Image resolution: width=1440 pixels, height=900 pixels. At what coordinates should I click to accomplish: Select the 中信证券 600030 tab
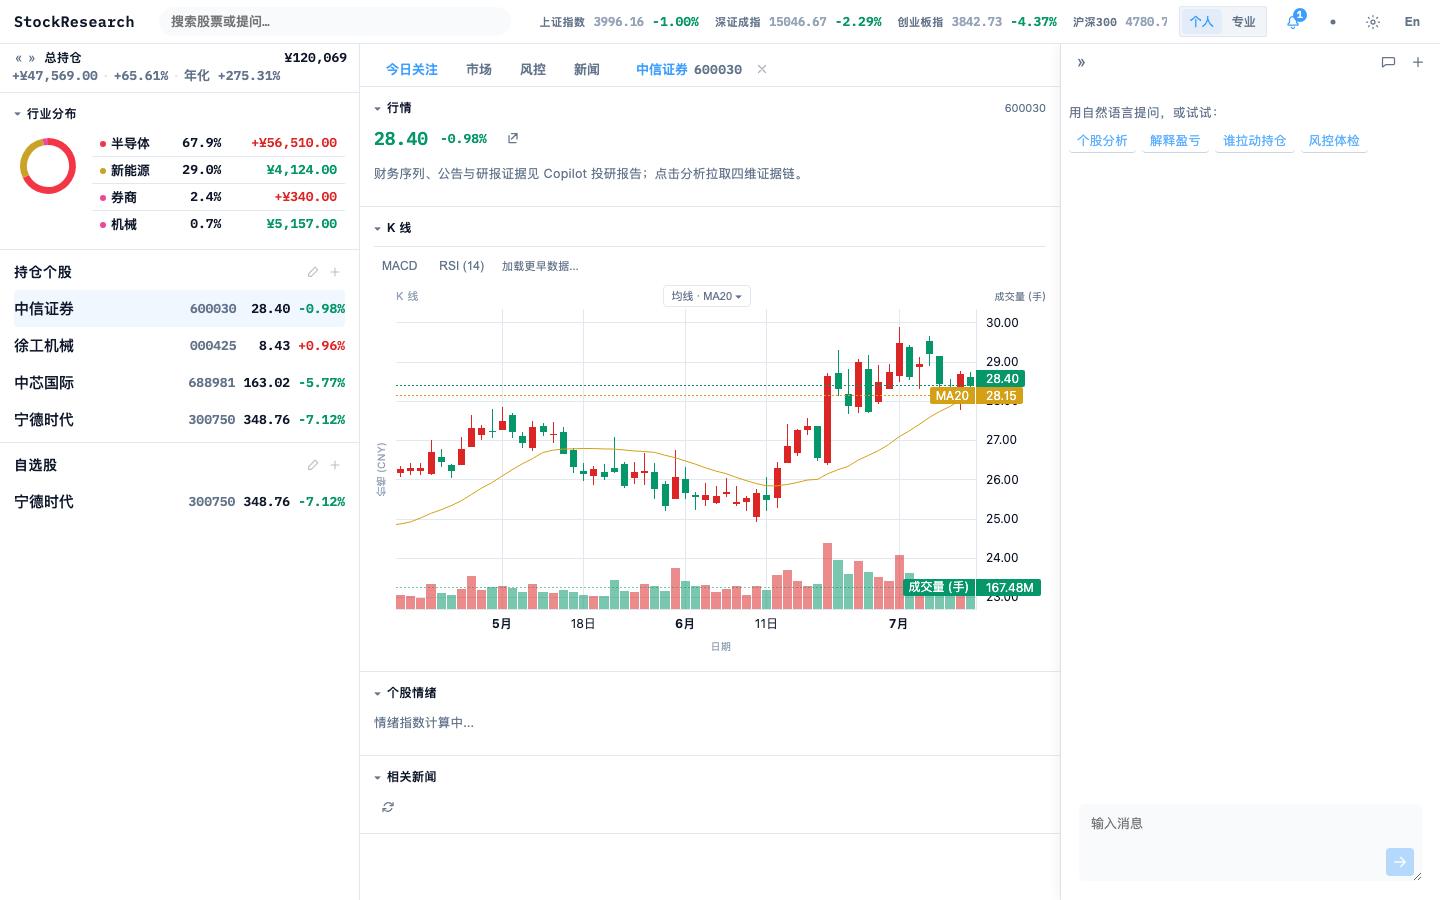[689, 69]
